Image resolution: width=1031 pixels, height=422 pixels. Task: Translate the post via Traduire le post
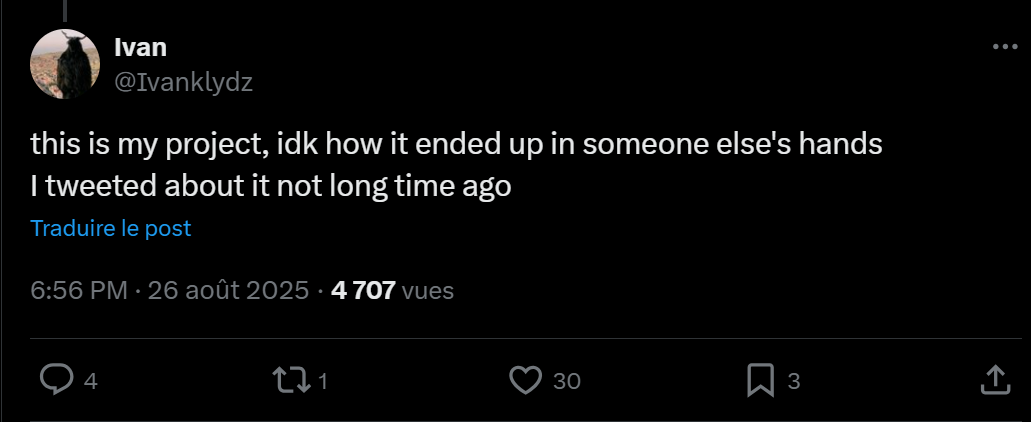[111, 228]
